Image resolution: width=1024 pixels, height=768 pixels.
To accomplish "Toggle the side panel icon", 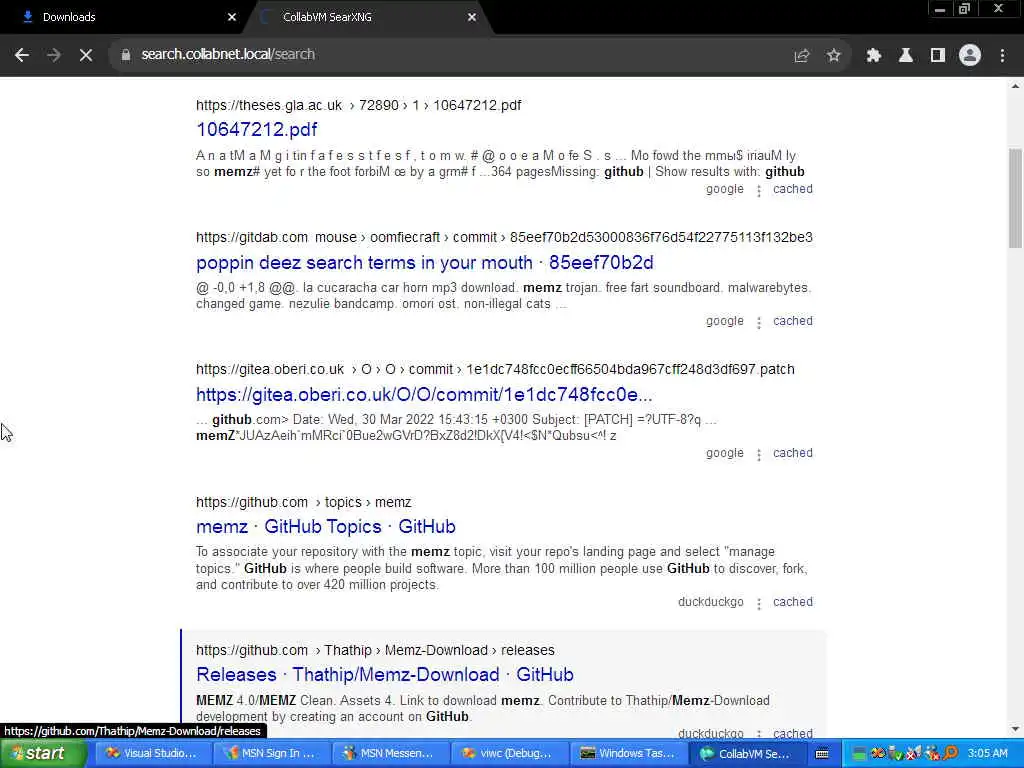I will click(x=938, y=56).
